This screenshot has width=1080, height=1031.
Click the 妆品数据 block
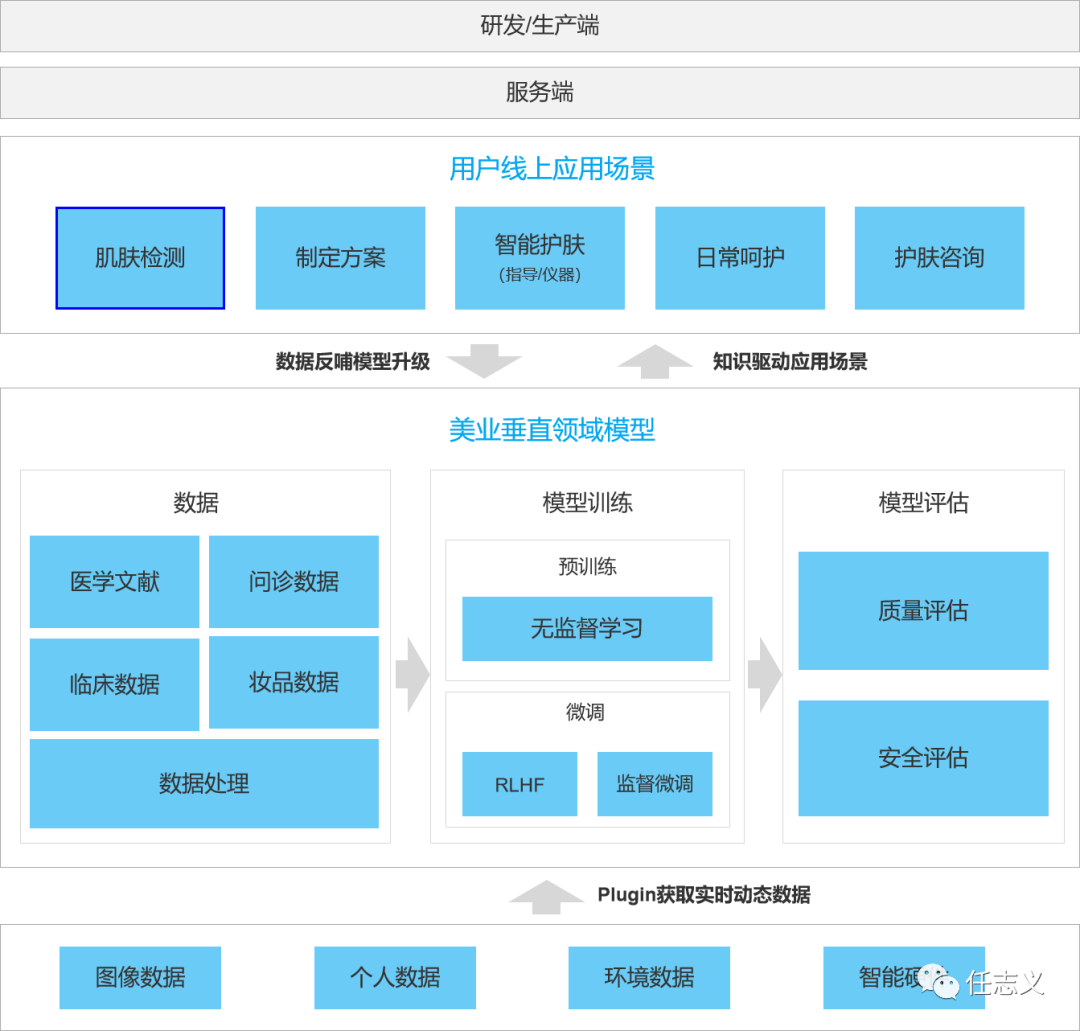click(294, 682)
